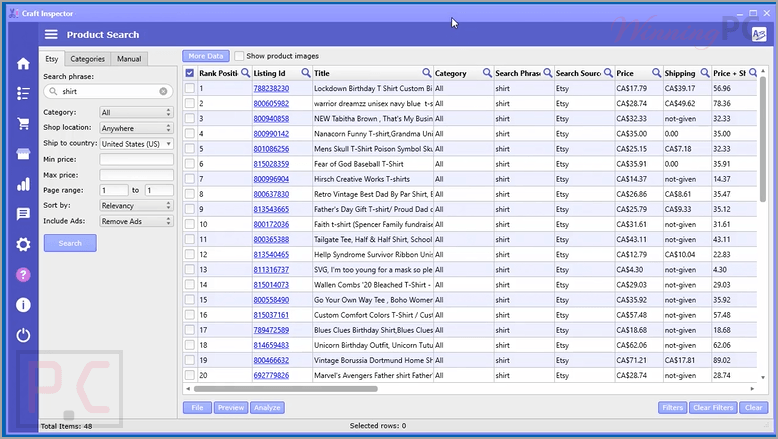Filter the Rank Position column using magnifier
The width and height of the screenshot is (778, 439).
click(x=245, y=73)
